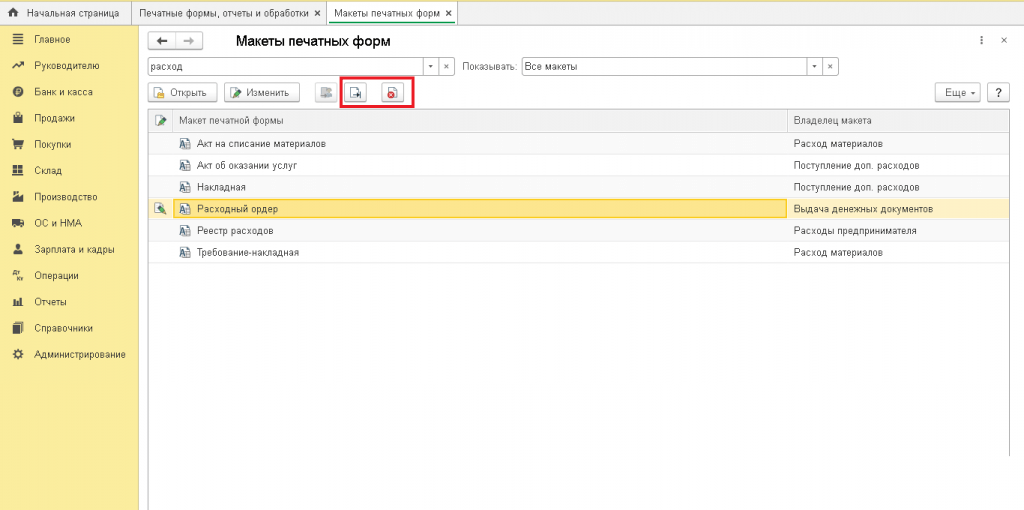
Task: Click the grayed-out standard template icon
Action: 325,93
